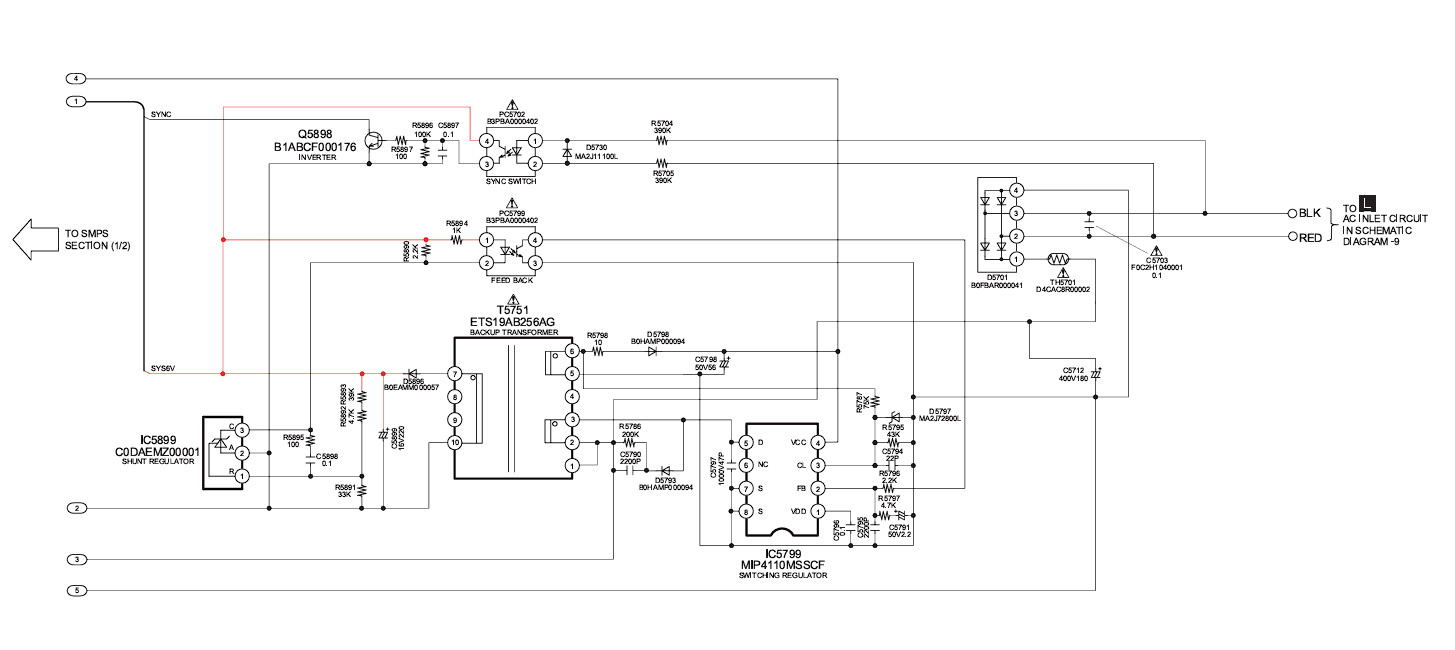Click the RED output terminal circle
1455x650 pixels.
click(1291, 237)
